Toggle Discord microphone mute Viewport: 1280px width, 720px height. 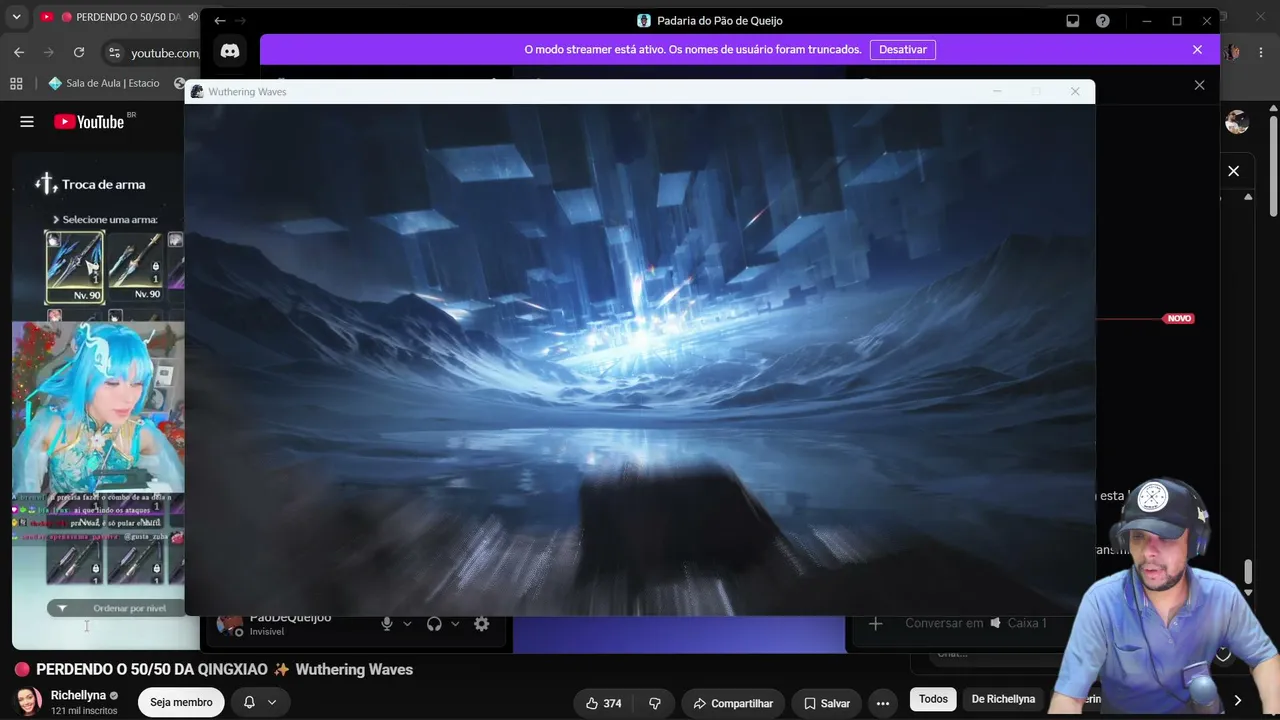pyautogui.click(x=387, y=624)
